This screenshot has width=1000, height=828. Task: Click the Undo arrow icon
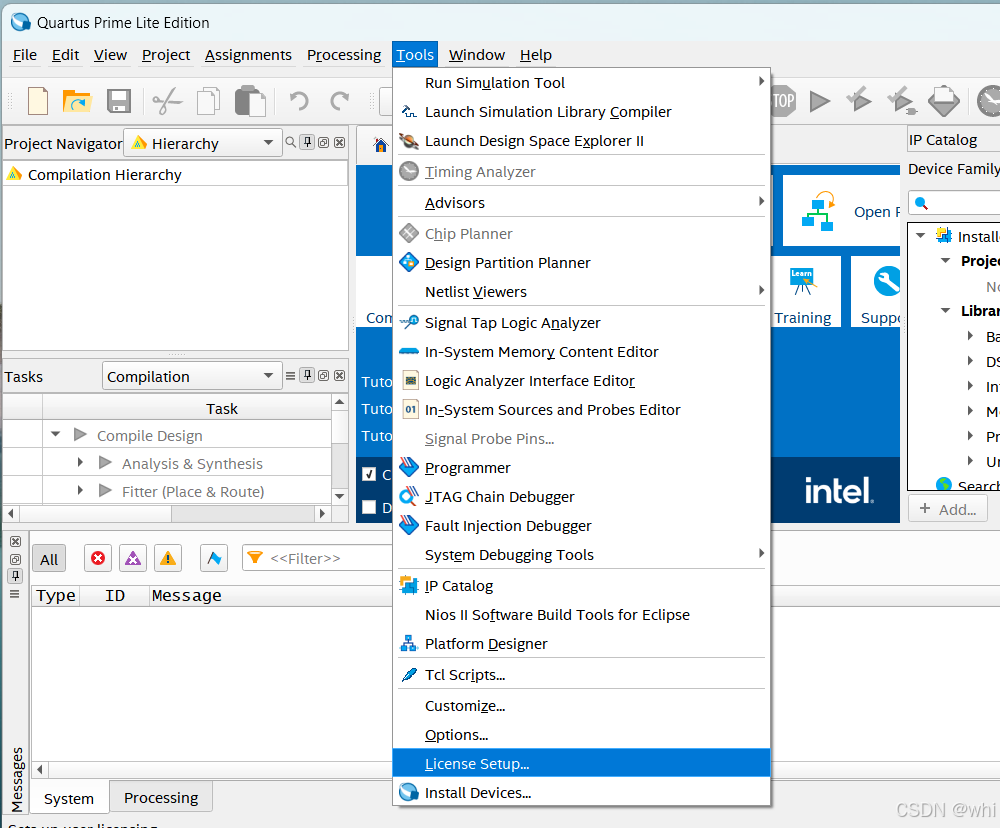298,101
